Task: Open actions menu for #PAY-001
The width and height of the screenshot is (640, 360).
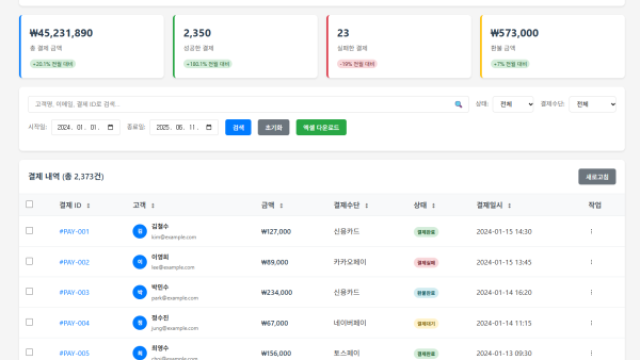Action: pyautogui.click(x=591, y=231)
